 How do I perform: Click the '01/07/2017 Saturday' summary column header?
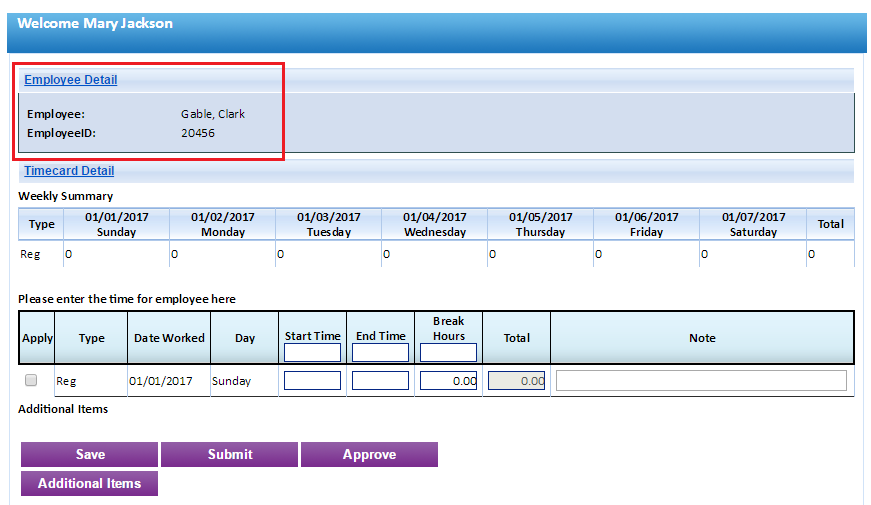(x=753, y=224)
